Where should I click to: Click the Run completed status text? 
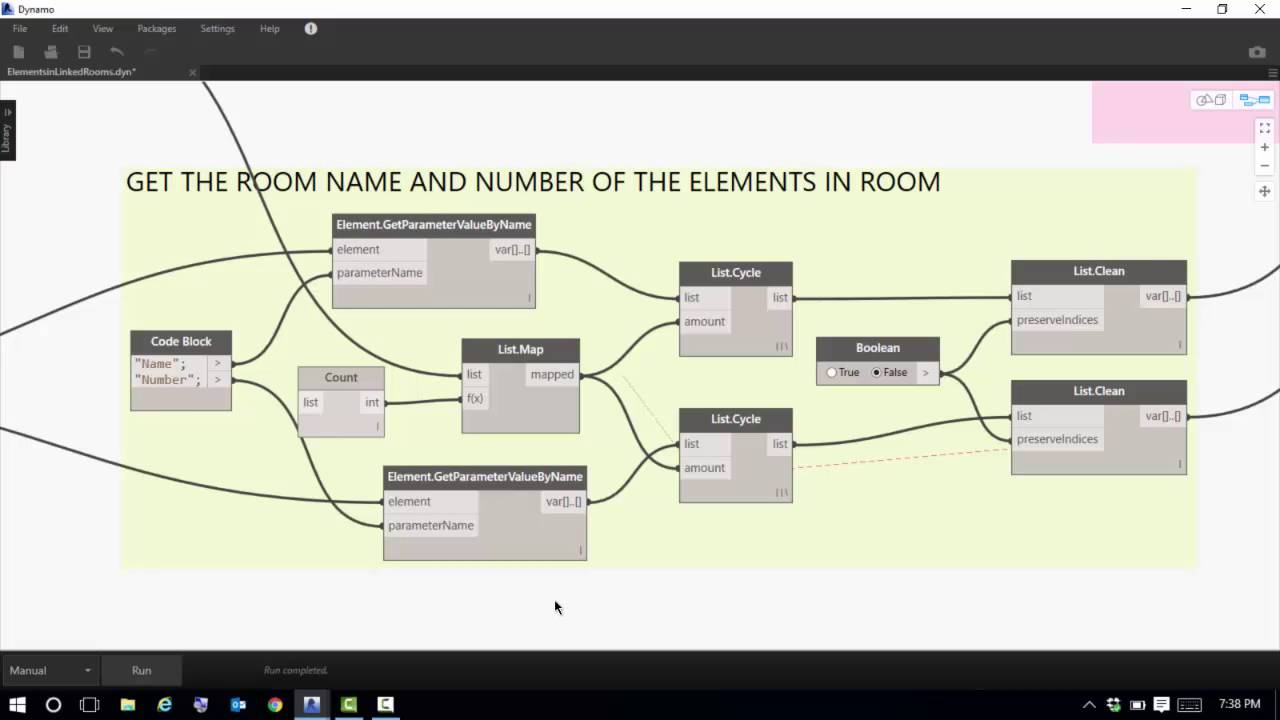pos(296,670)
